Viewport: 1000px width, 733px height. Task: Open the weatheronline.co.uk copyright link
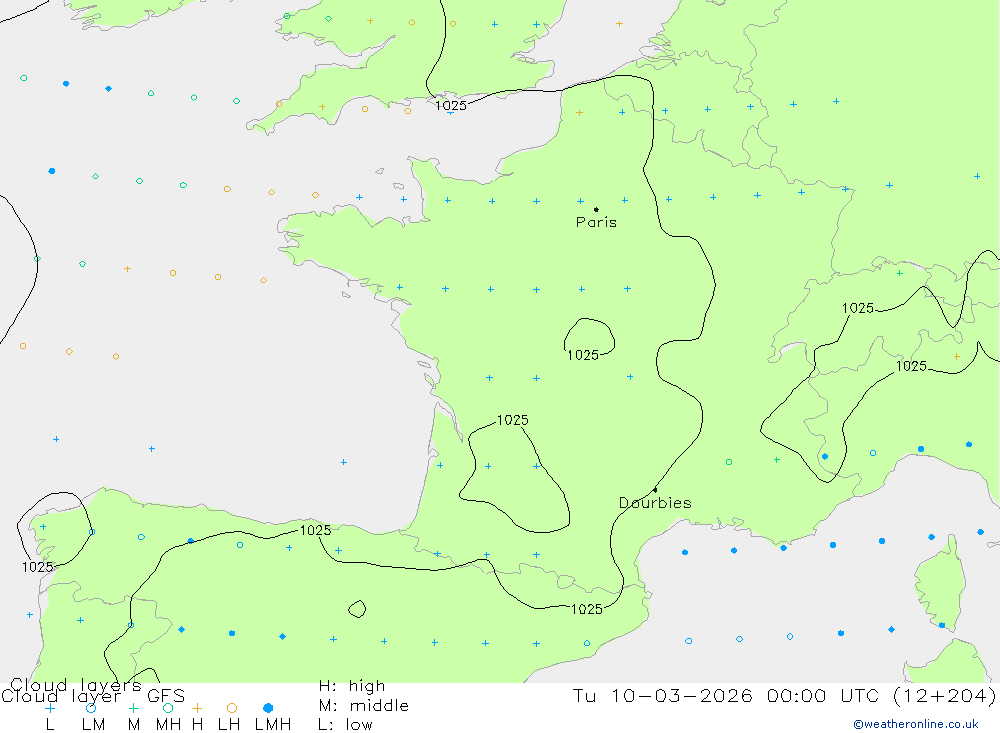(x=916, y=724)
